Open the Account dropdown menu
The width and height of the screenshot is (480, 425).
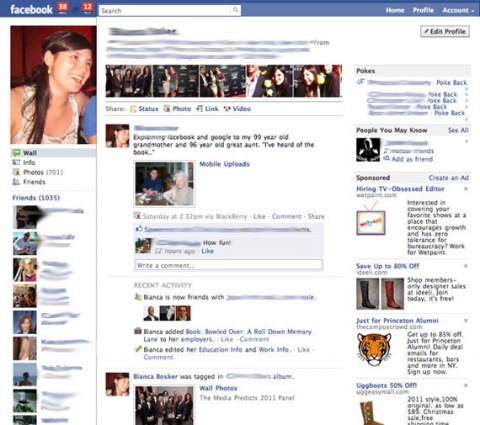pos(458,10)
